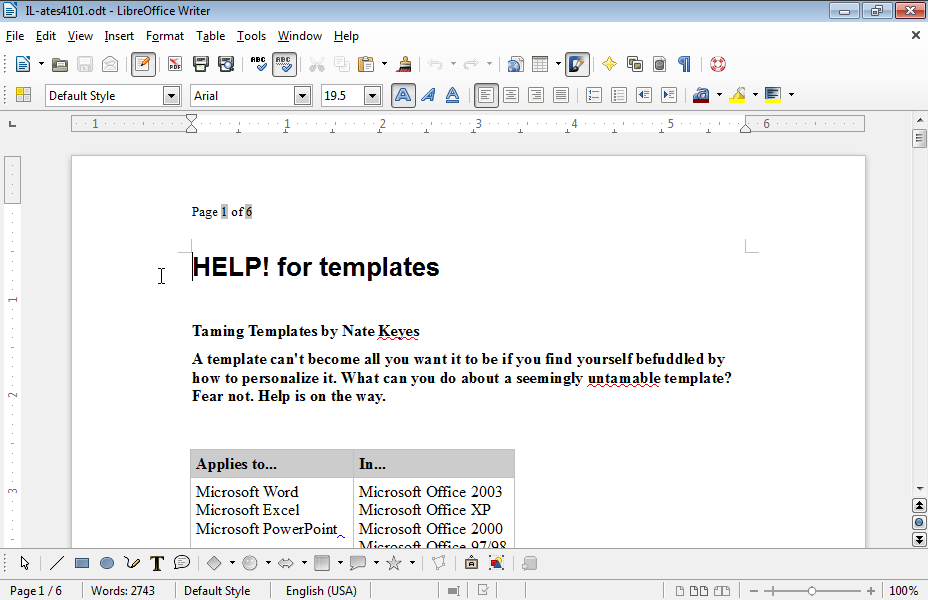Viewport: 928px width, 600px height.
Task: Open LibreOffice Help lifebuoy icon
Action: click(x=718, y=64)
